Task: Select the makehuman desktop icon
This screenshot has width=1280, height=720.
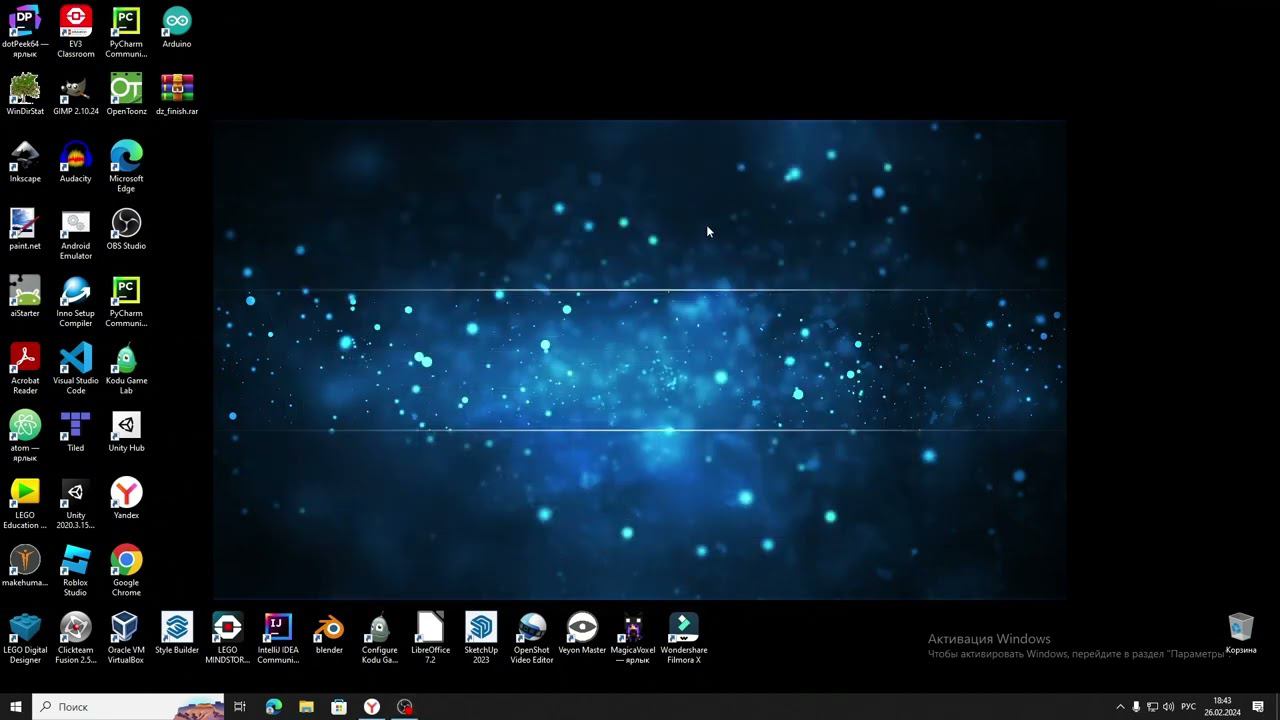Action: 25,564
